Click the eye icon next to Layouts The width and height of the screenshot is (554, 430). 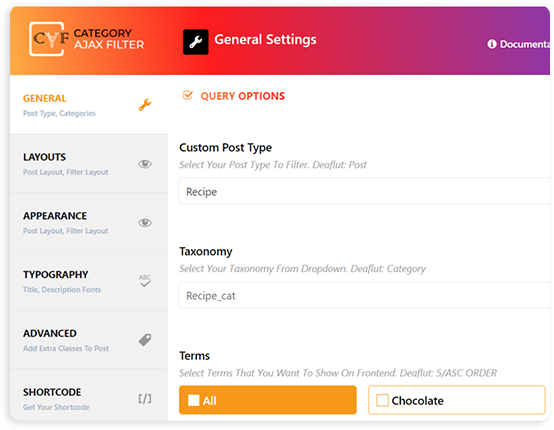click(145, 164)
